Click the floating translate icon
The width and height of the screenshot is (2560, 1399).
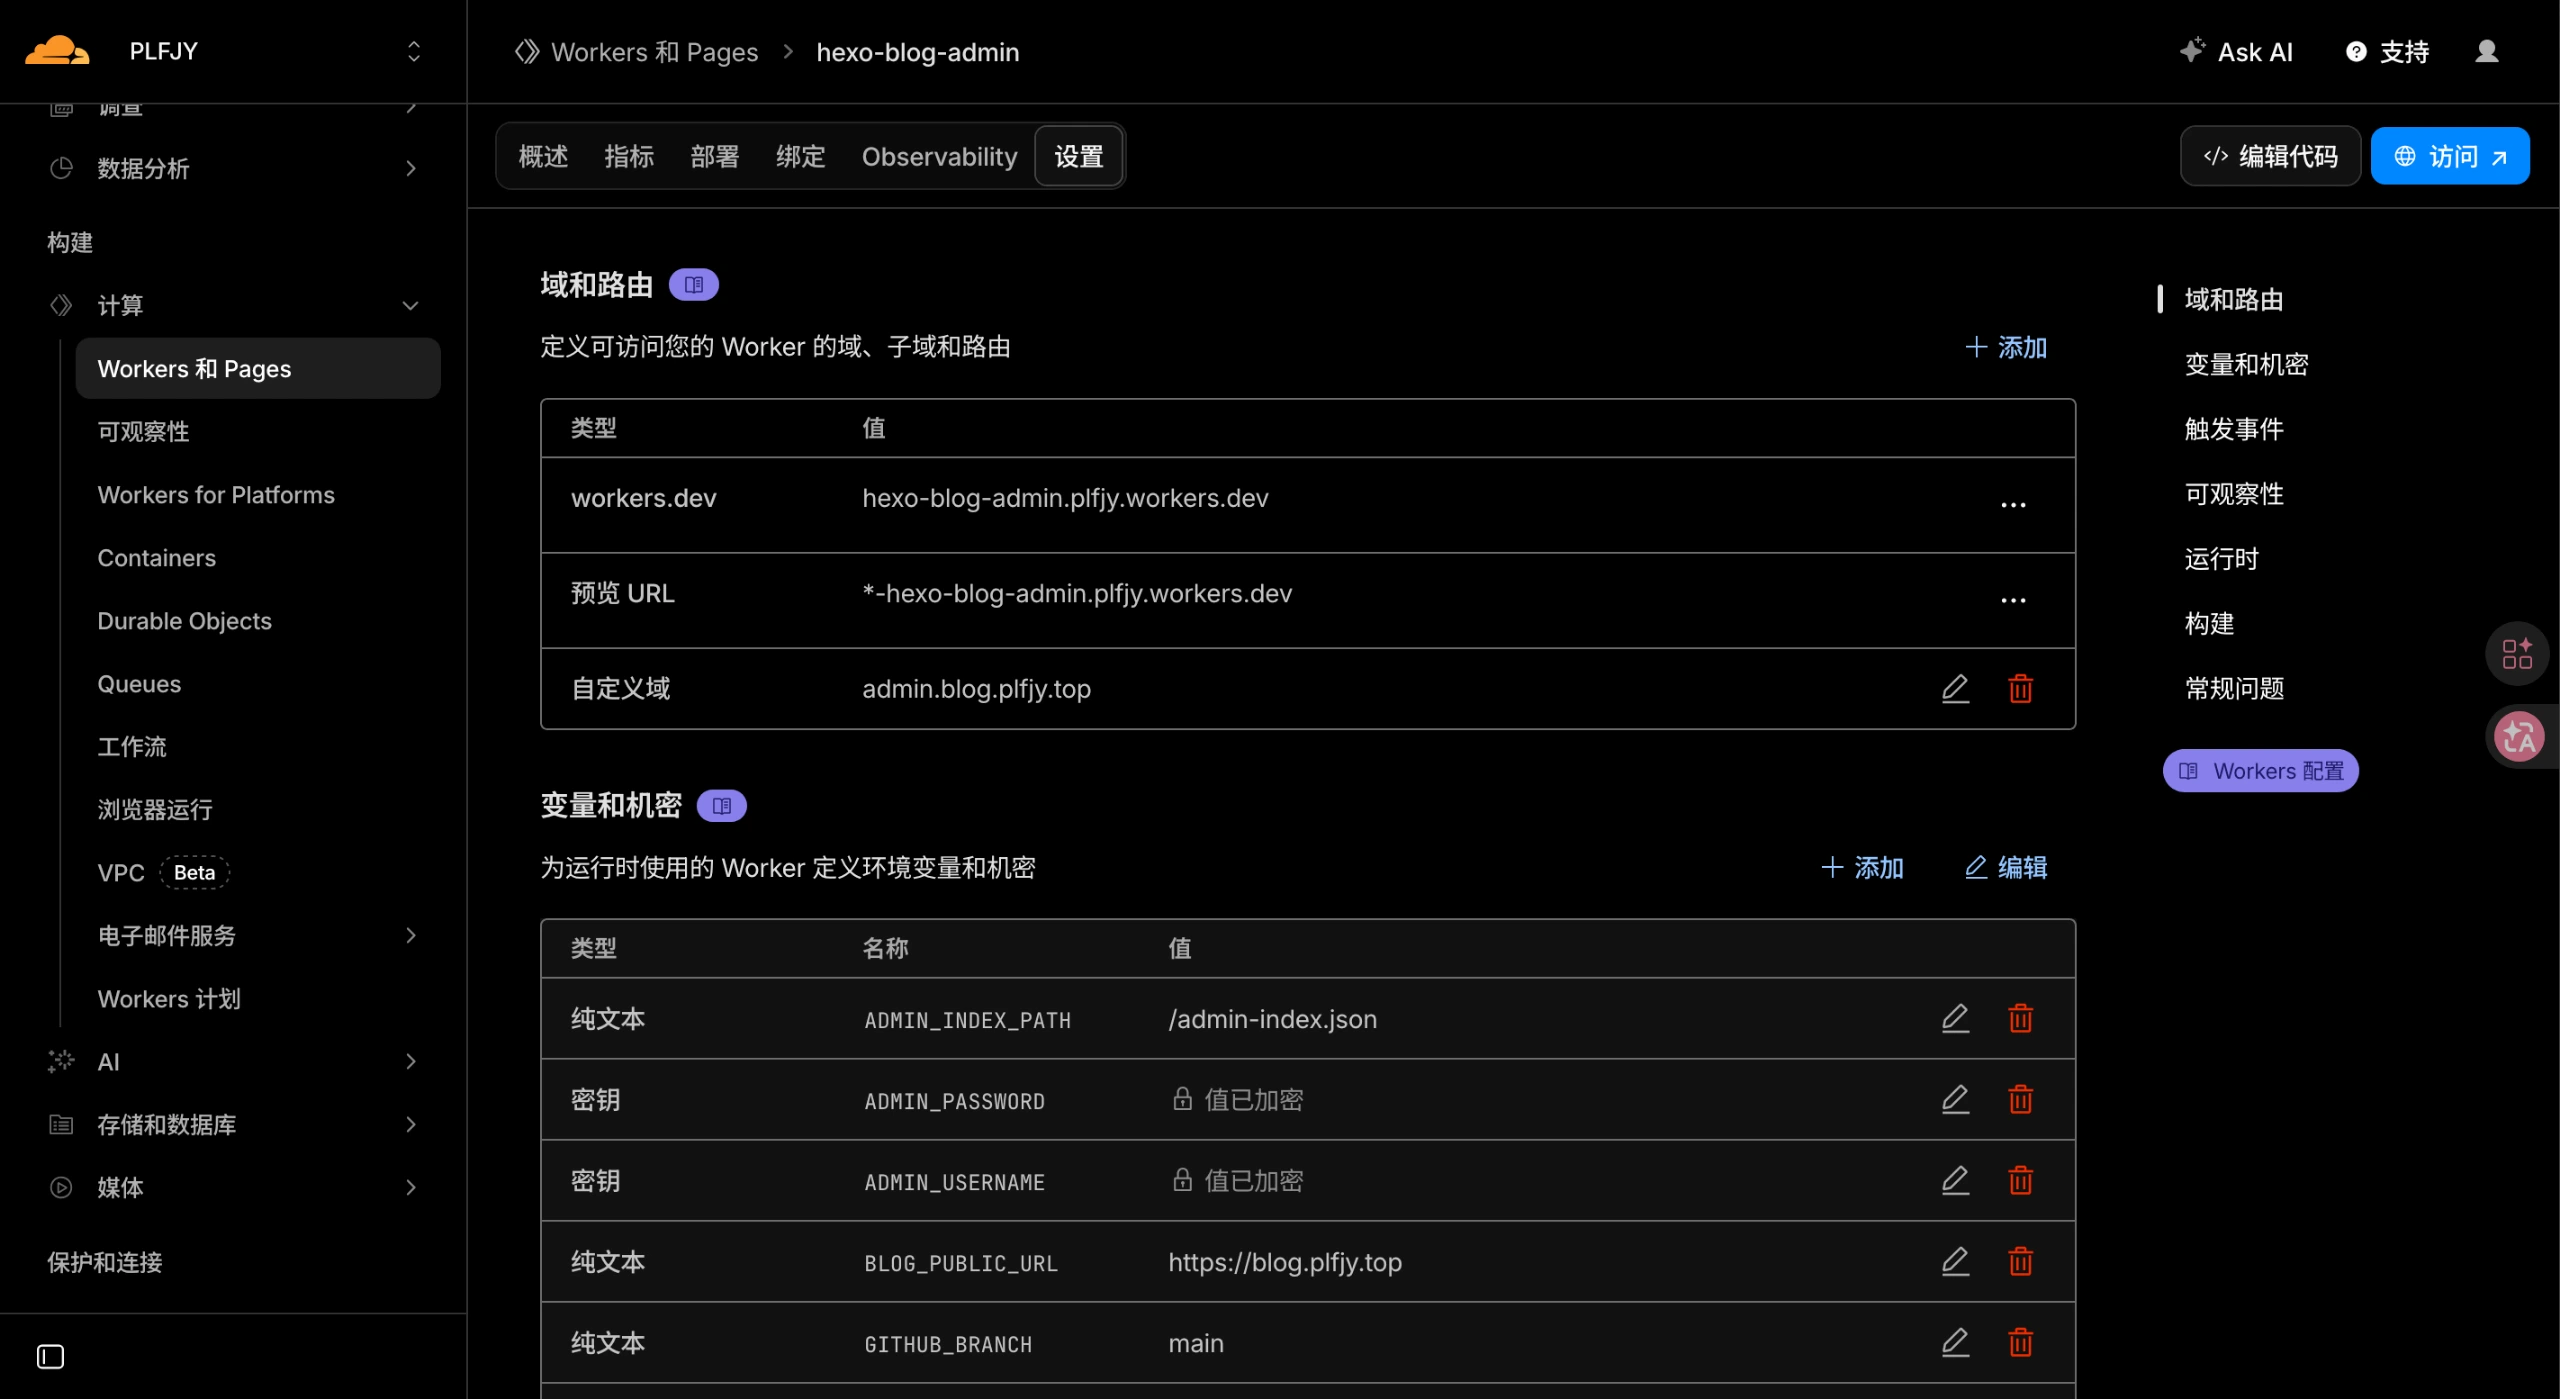coord(2519,737)
